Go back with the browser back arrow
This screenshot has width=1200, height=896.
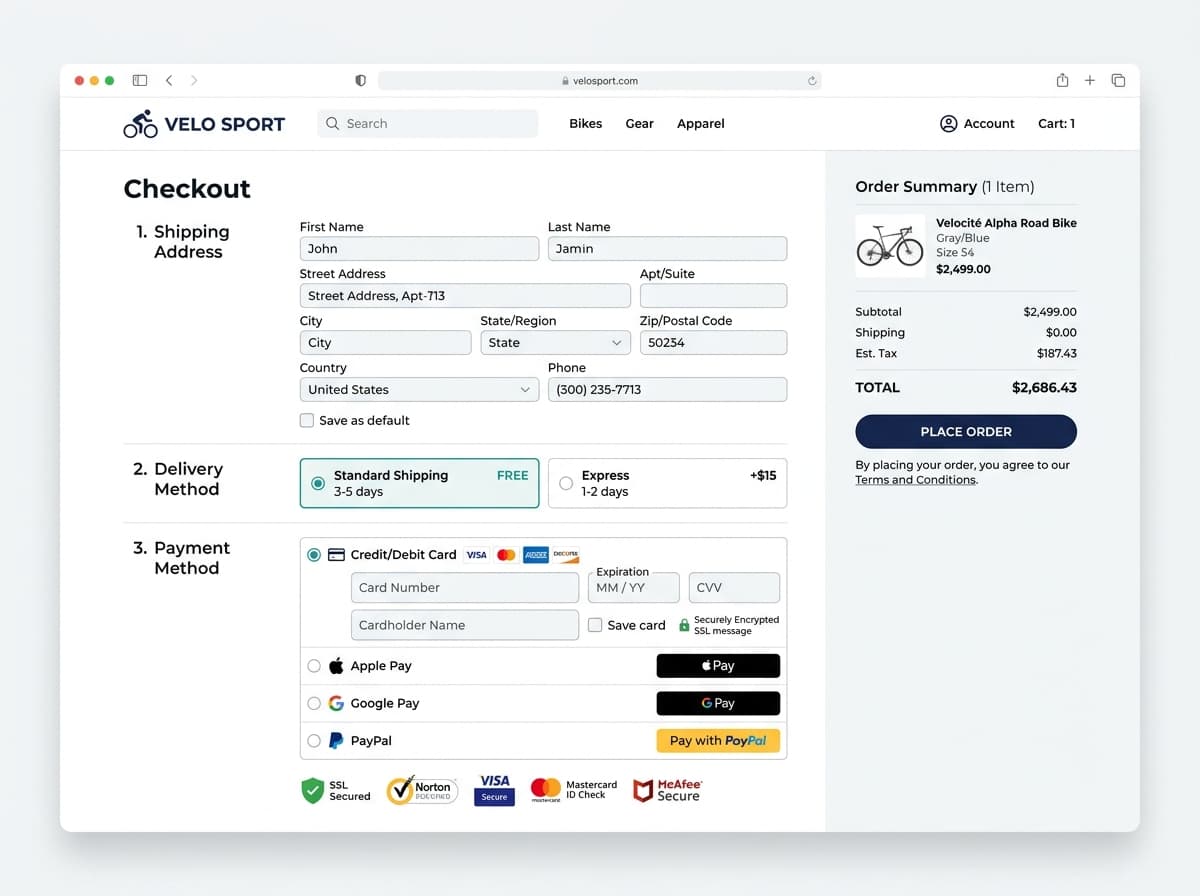pyautogui.click(x=169, y=80)
